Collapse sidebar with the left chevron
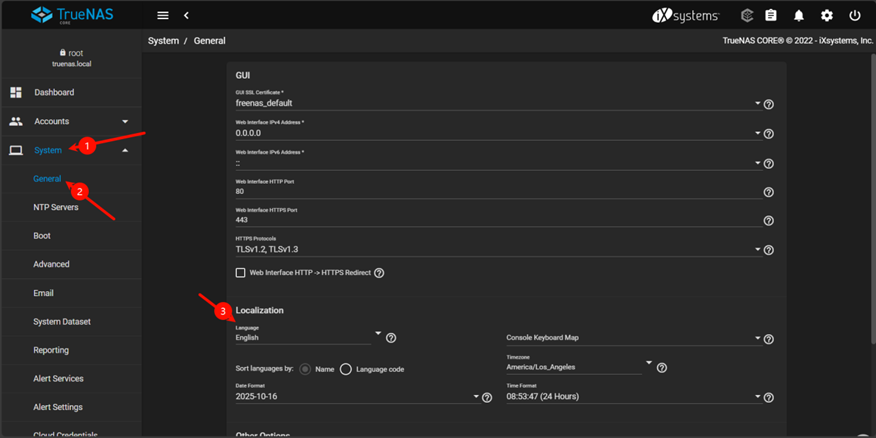 (x=187, y=16)
